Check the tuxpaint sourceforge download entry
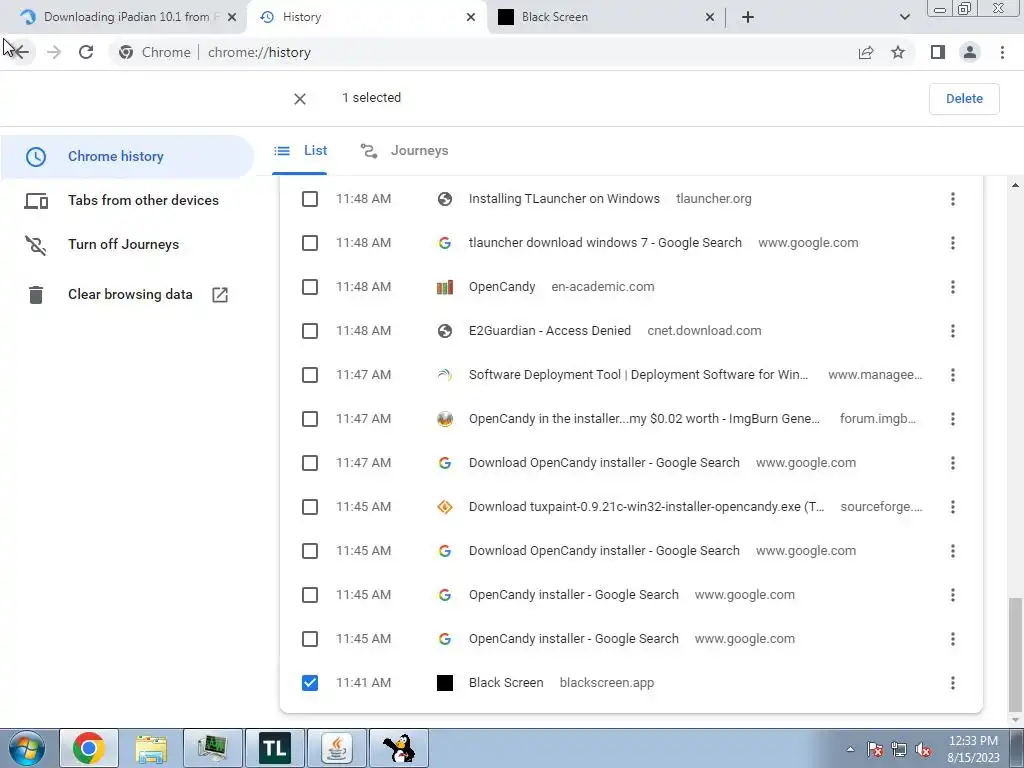The image size is (1024, 768). pyautogui.click(x=310, y=507)
